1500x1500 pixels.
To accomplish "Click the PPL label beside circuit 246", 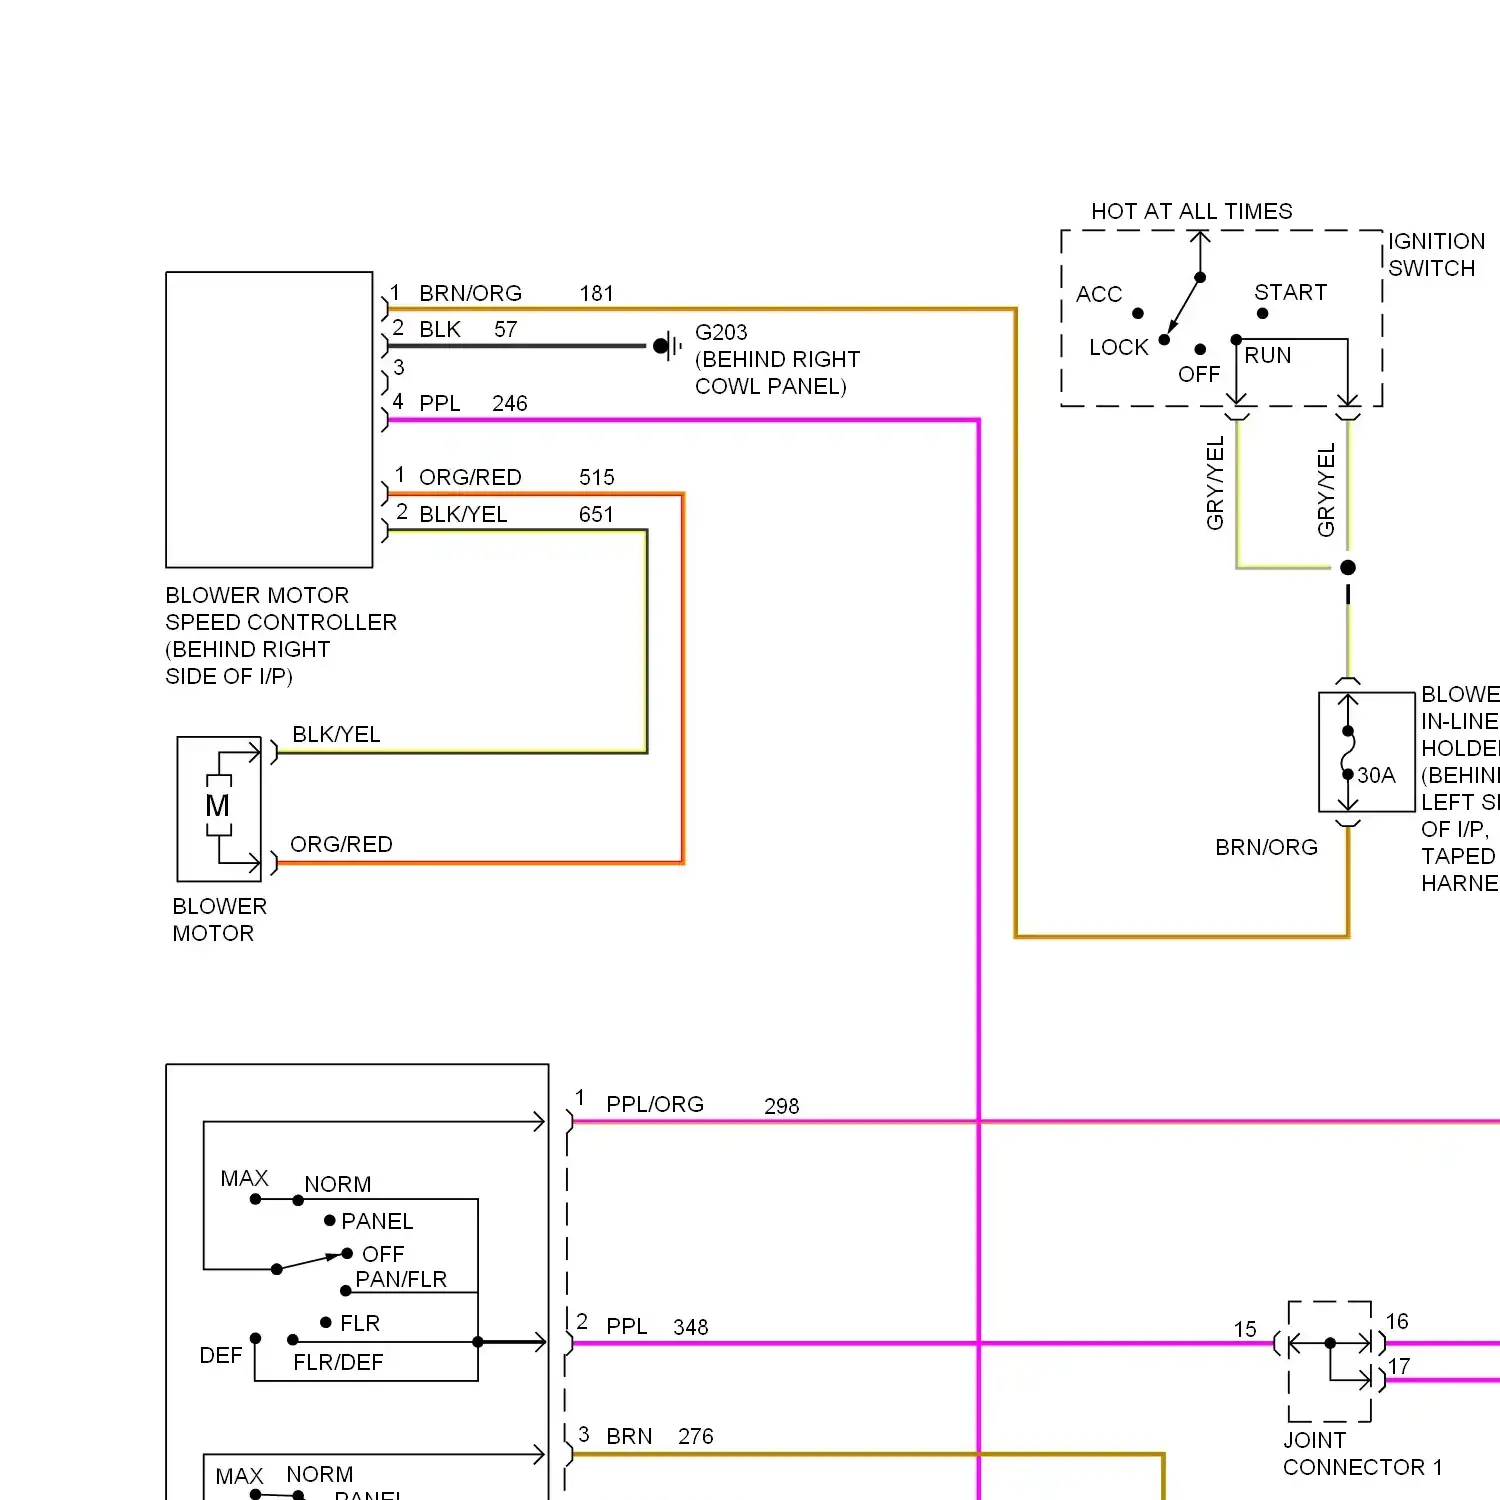I will point(440,403).
